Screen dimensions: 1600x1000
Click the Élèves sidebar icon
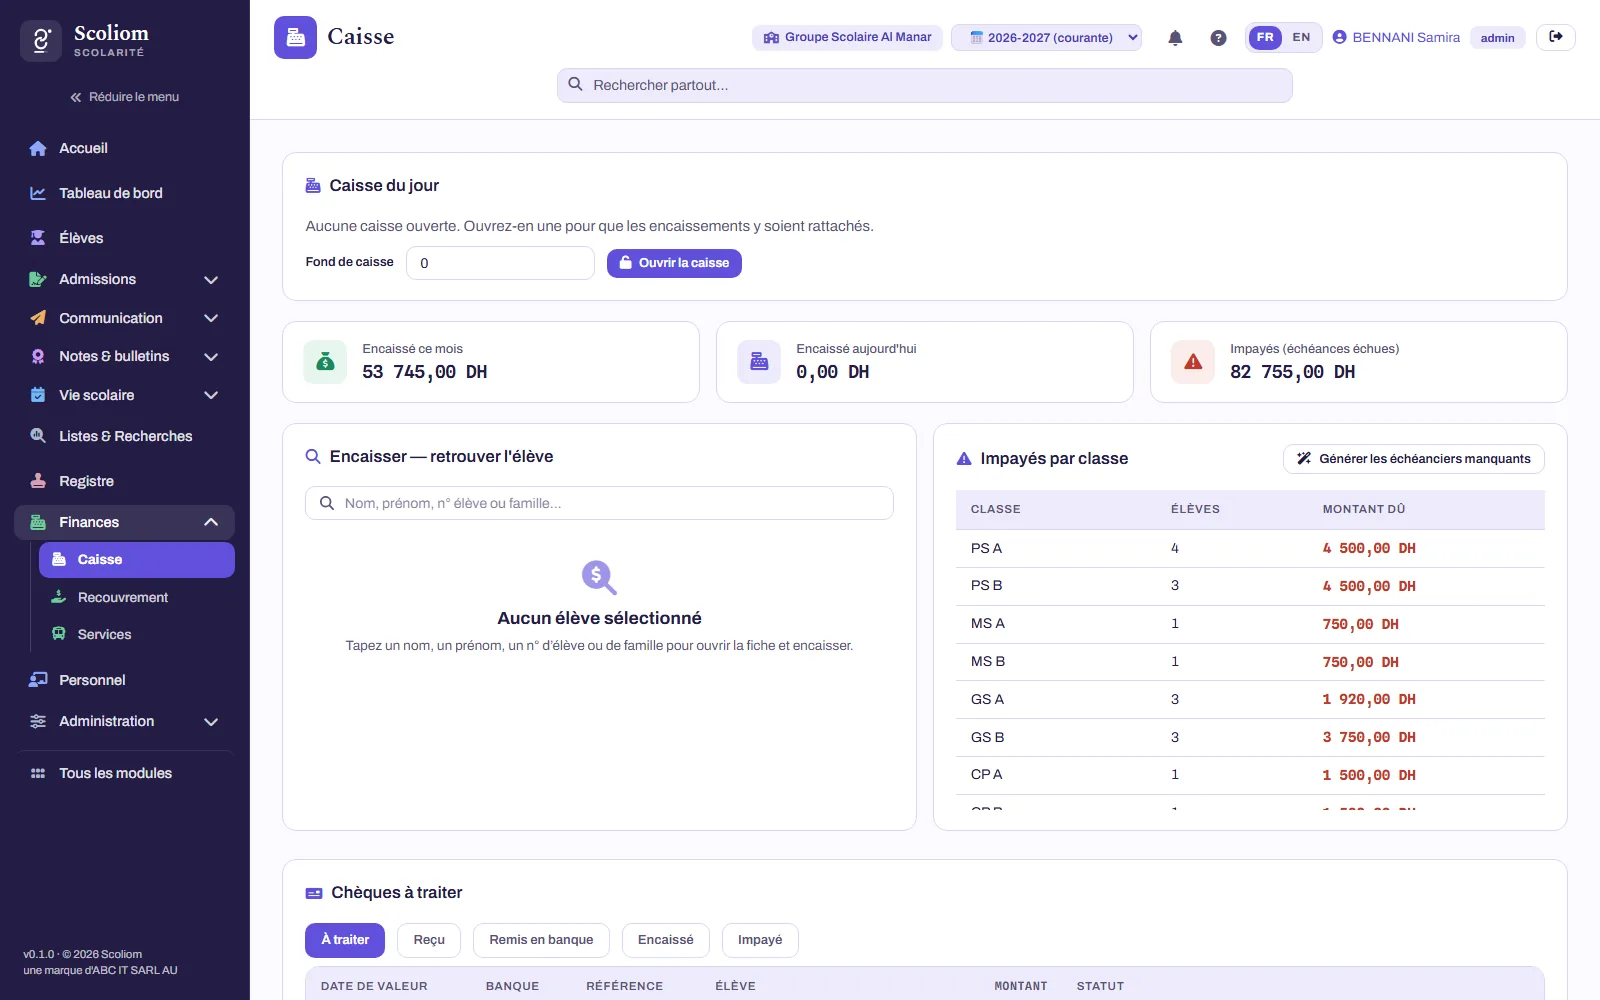(38, 238)
